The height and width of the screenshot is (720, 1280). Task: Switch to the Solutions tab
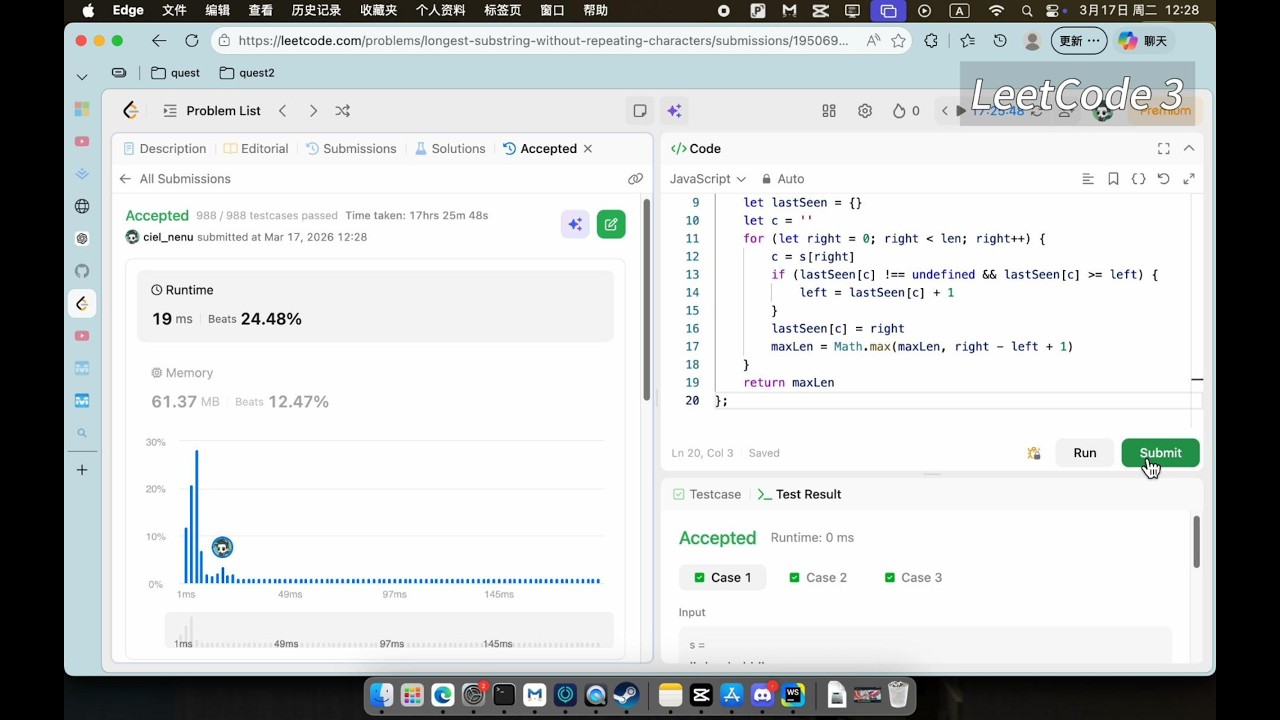coord(450,148)
